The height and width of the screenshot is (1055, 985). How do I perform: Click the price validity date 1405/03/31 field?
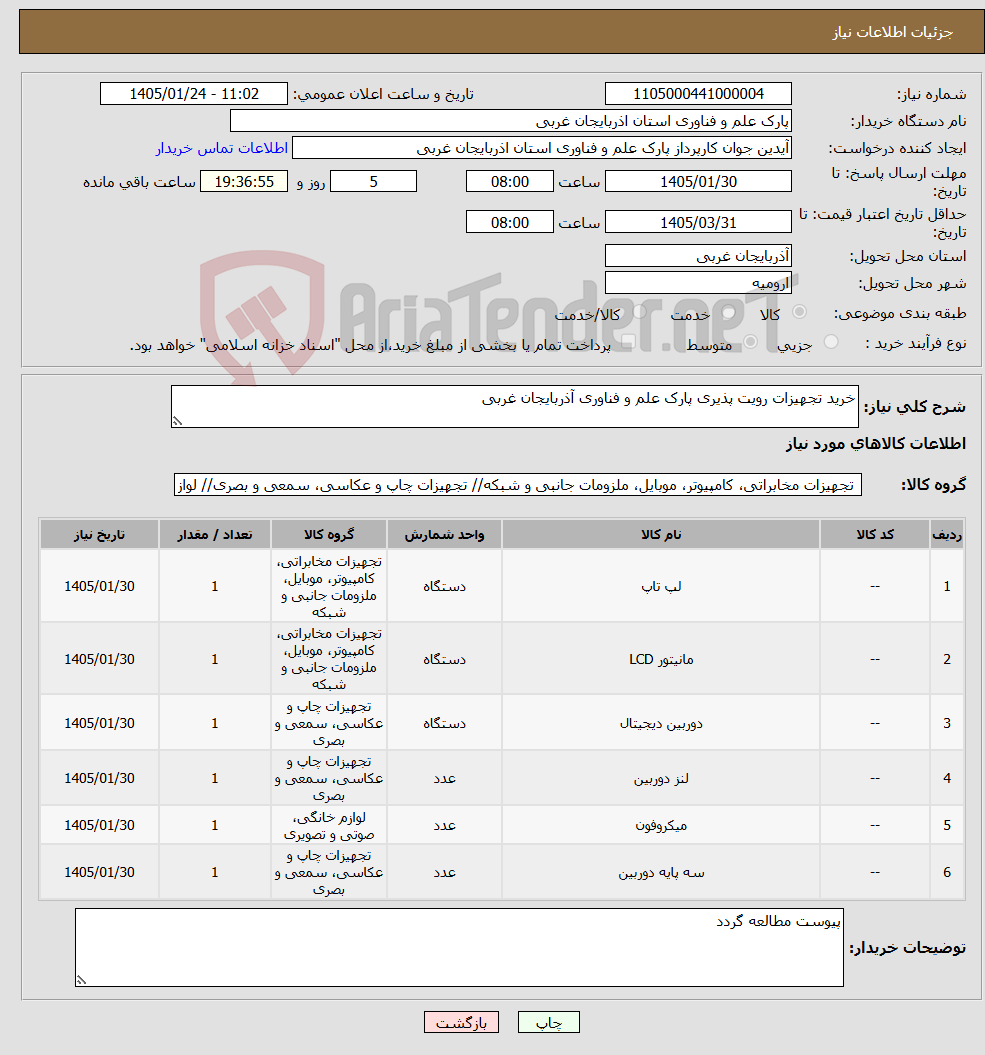pyautogui.click(x=698, y=222)
